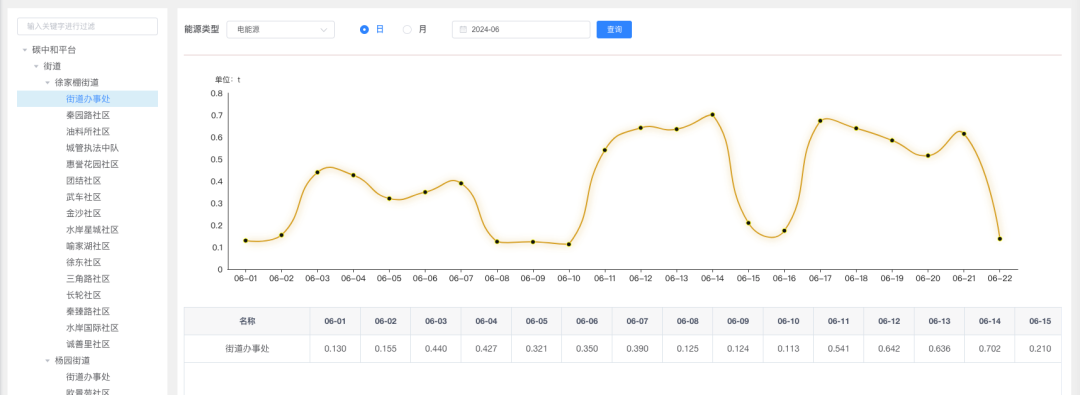Click the 06-22 last data point on chart
Image resolution: width=1080 pixels, height=395 pixels.
pyautogui.click(x=999, y=239)
